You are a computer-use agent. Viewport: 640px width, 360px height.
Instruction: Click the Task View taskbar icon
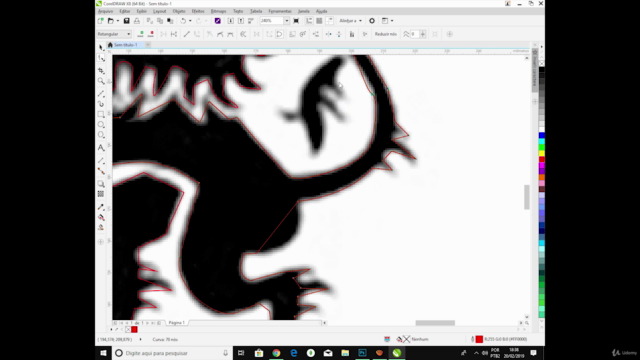(241, 353)
